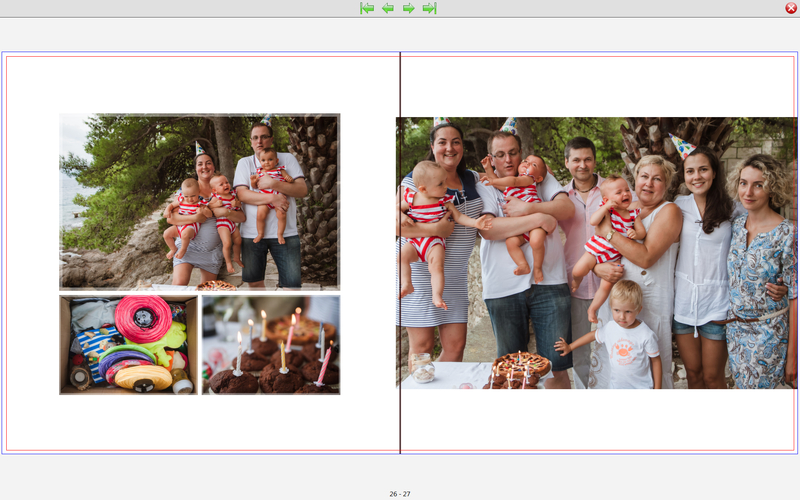800x500 pixels.
Task: Skip to the last page spread
Action: (x=429, y=8)
